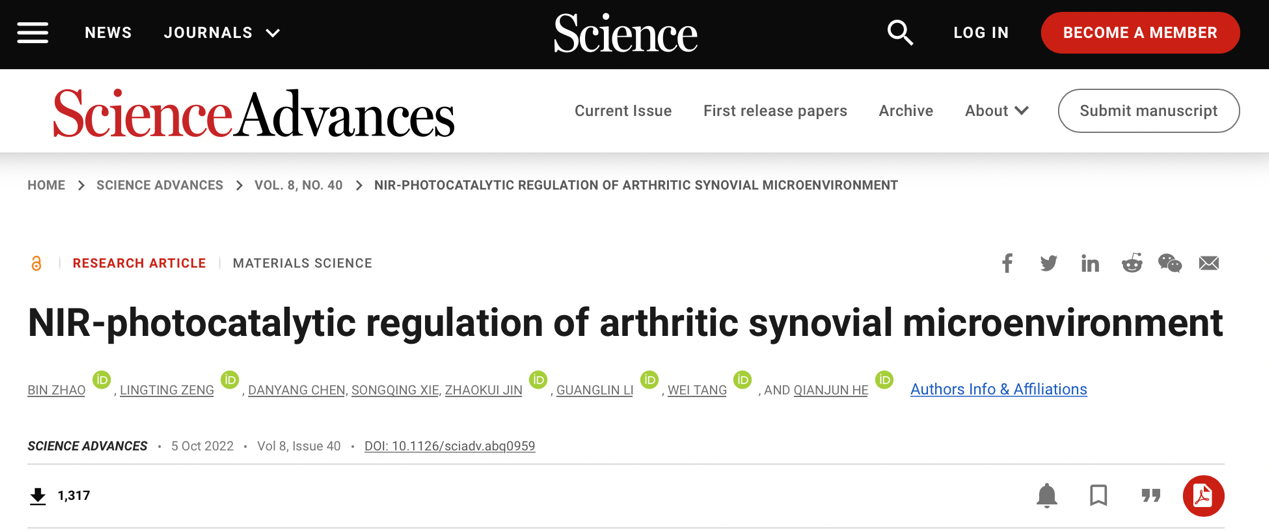This screenshot has height=530, width=1269.
Task: Open the hamburger main menu
Action: 33,33
